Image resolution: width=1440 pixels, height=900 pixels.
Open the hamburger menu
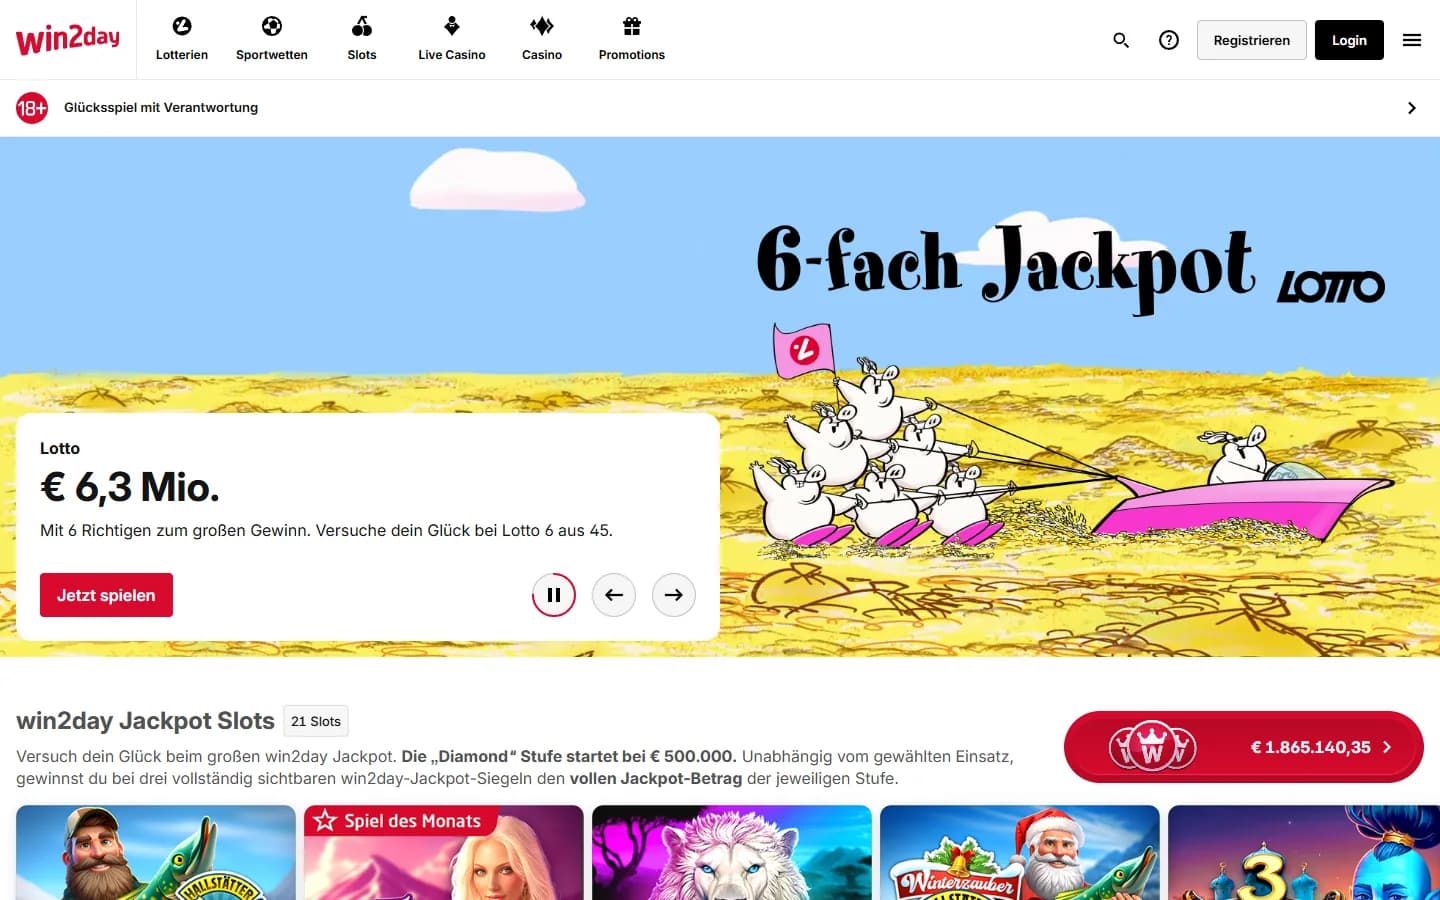coord(1412,40)
